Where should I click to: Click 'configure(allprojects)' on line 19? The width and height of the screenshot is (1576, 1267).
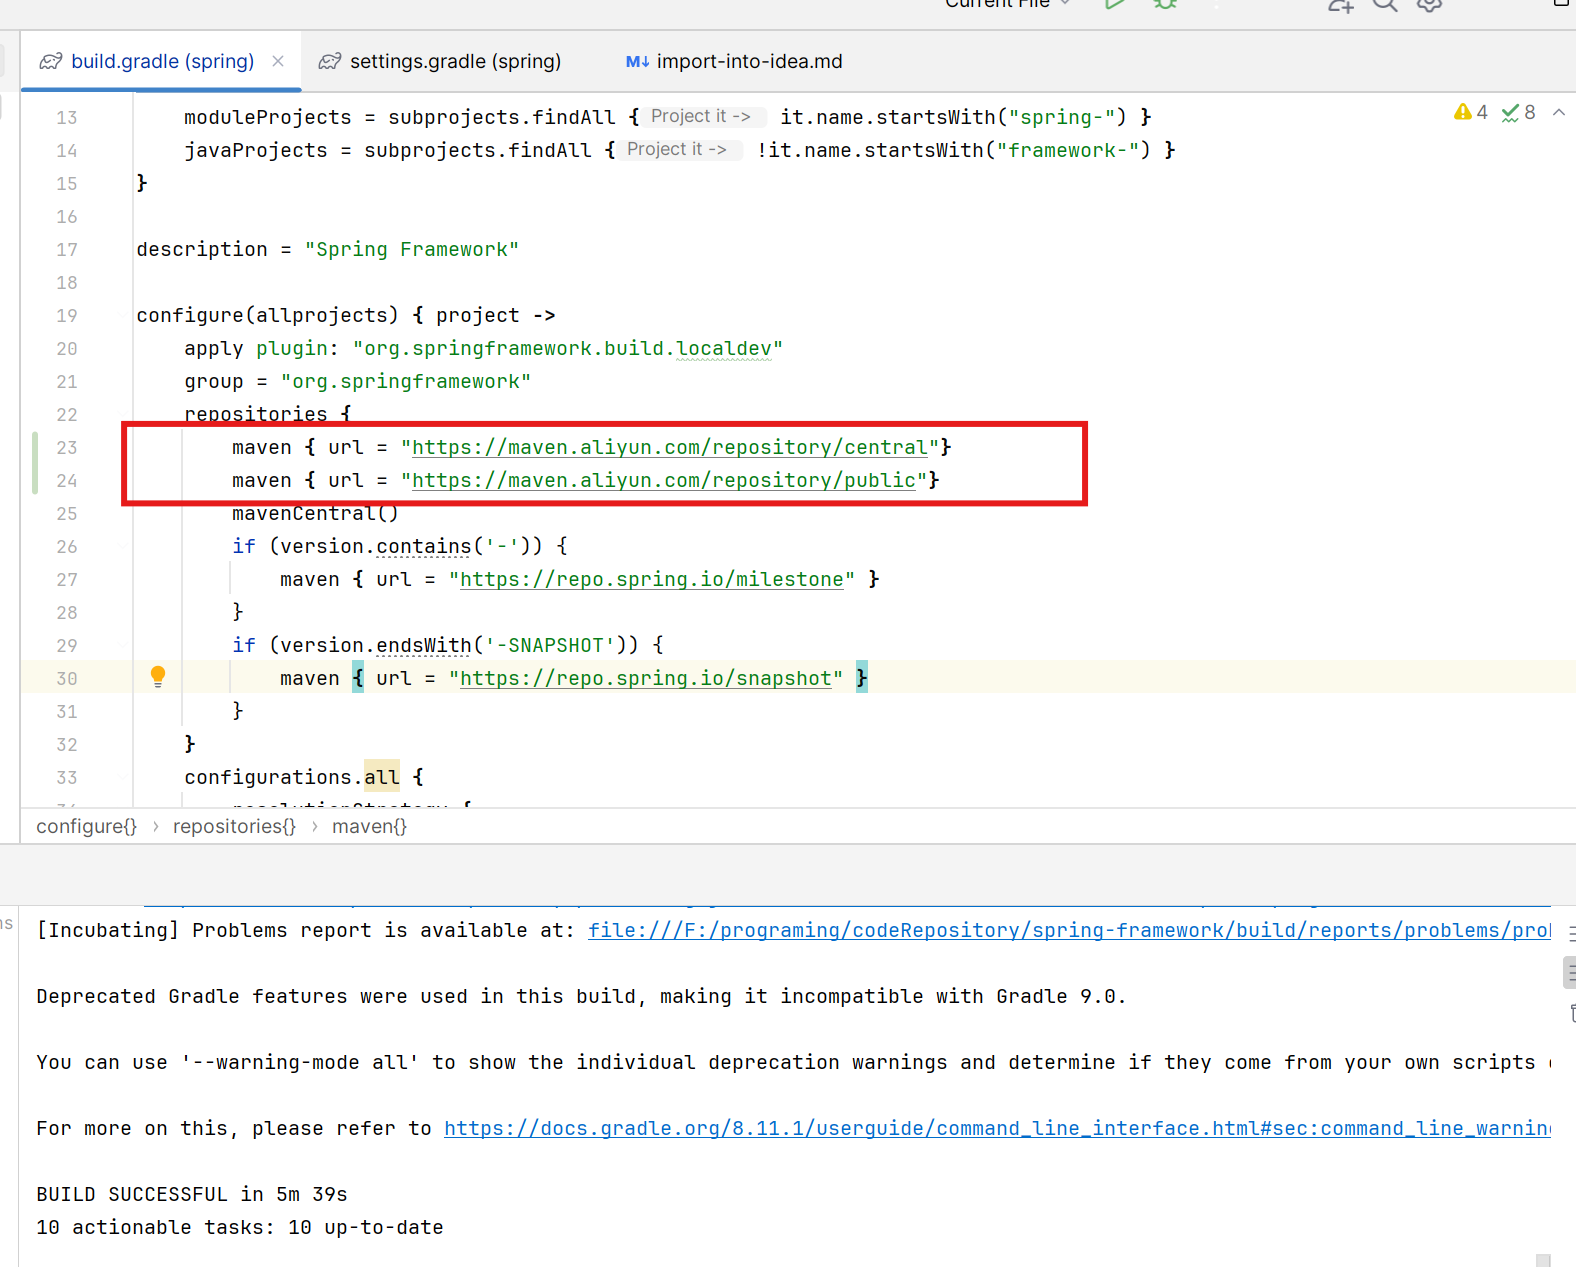pyautogui.click(x=268, y=315)
